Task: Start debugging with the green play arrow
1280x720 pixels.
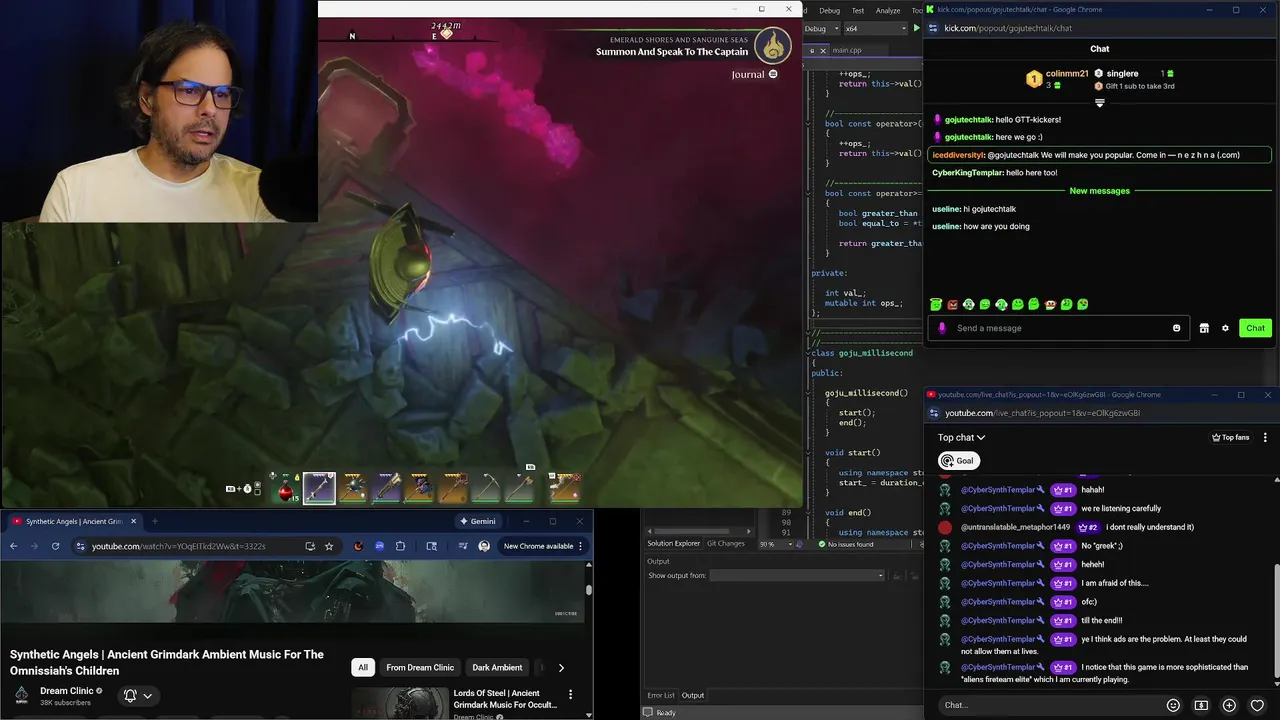Action: [915, 29]
